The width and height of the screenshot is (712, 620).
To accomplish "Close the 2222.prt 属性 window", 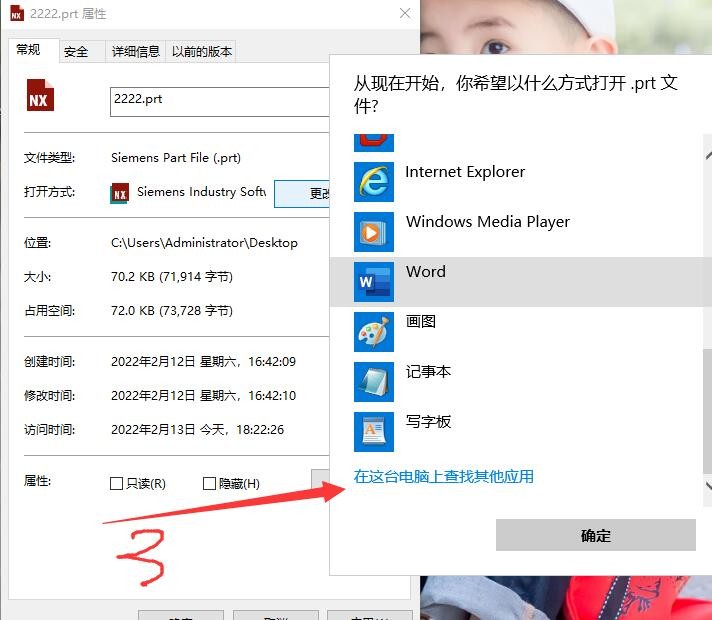I will coord(404,14).
